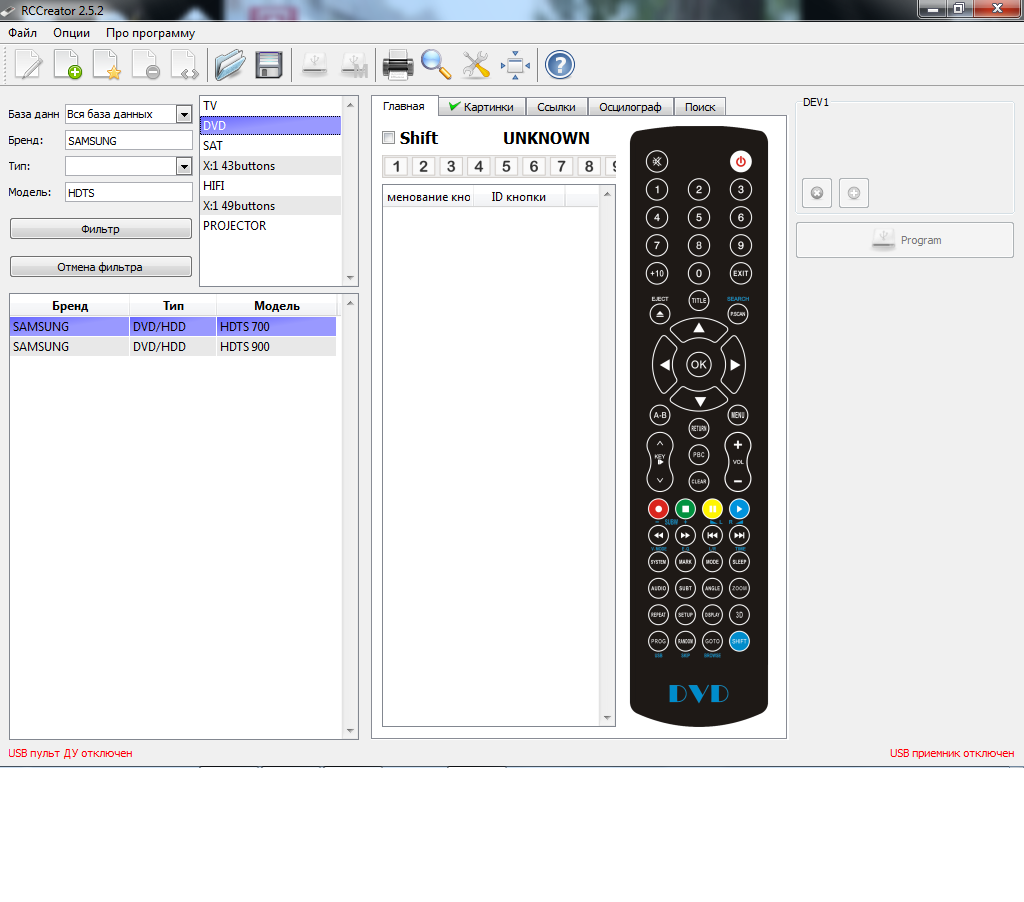
Task: Select the SAMSUNG HDTS 900 row
Action: [172, 347]
